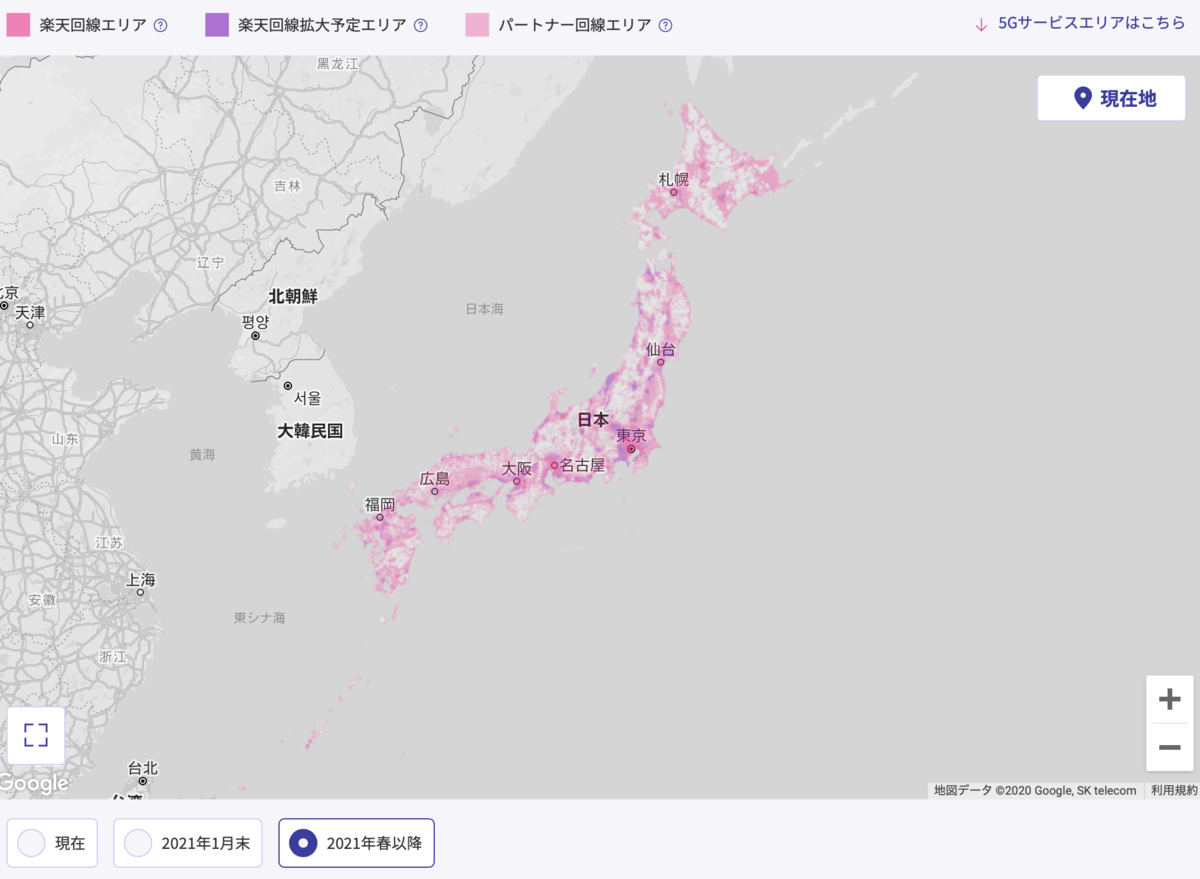Screen dimensions: 1200x879
Task: Click the 吉林 province label
Action: (x=287, y=185)
